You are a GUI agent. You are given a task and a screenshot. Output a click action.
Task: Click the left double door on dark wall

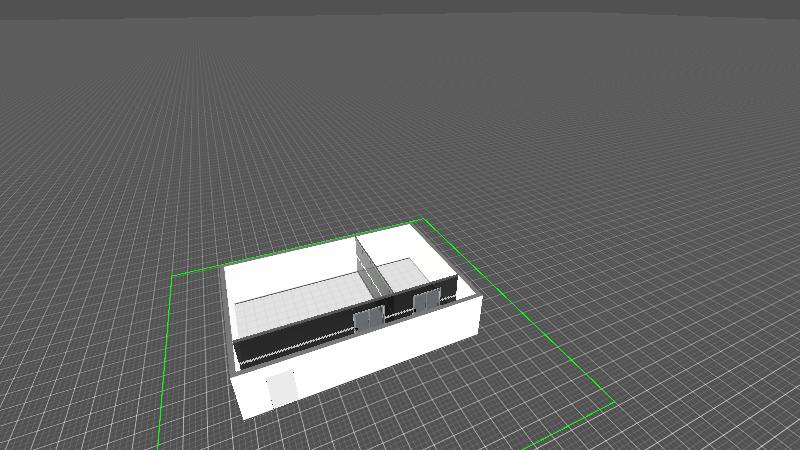[367, 320]
